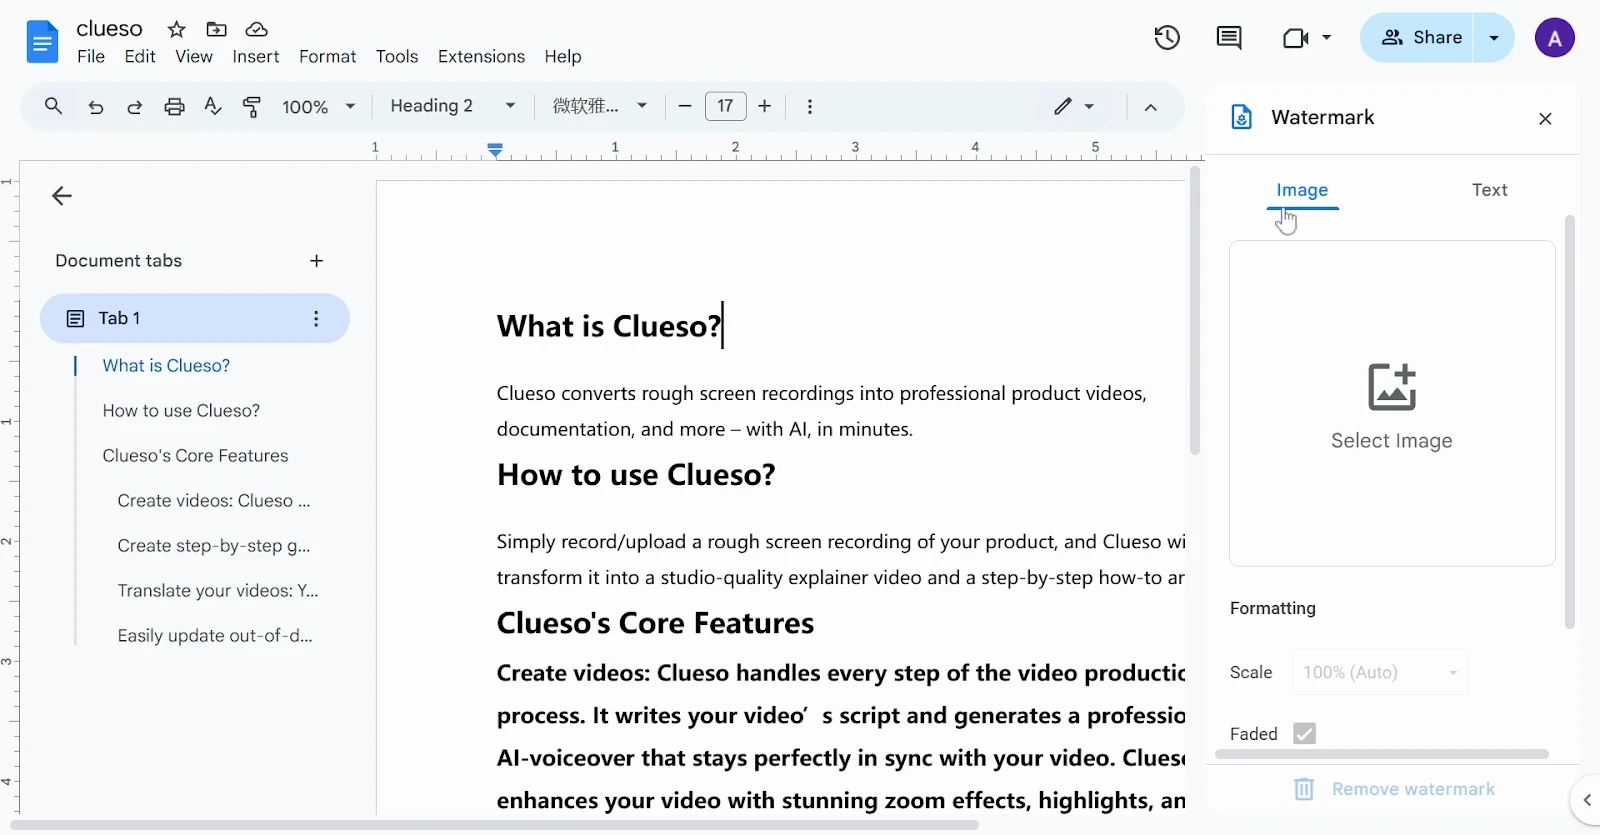Viewport: 1600px width, 835px height.
Task: Open the comments panel icon
Action: click(x=1228, y=38)
